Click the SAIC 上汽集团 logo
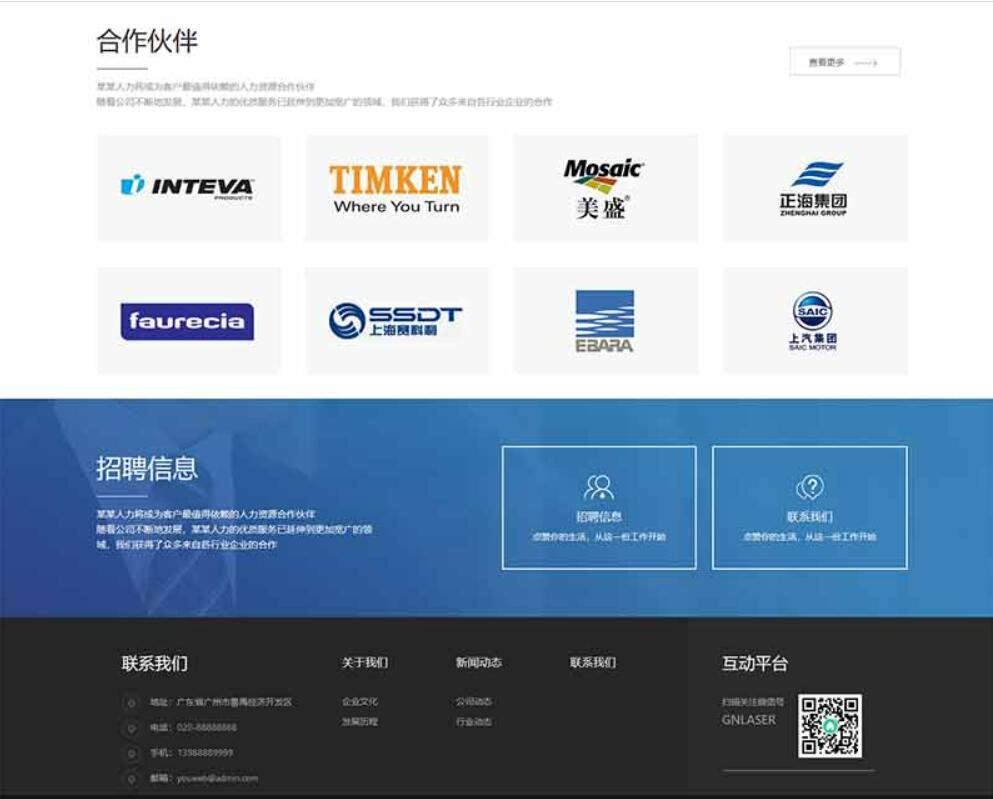 point(815,321)
